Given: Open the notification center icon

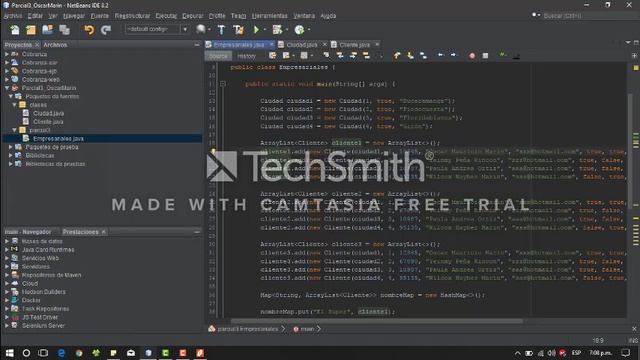Looking at the screenshot, I should 625,353.
